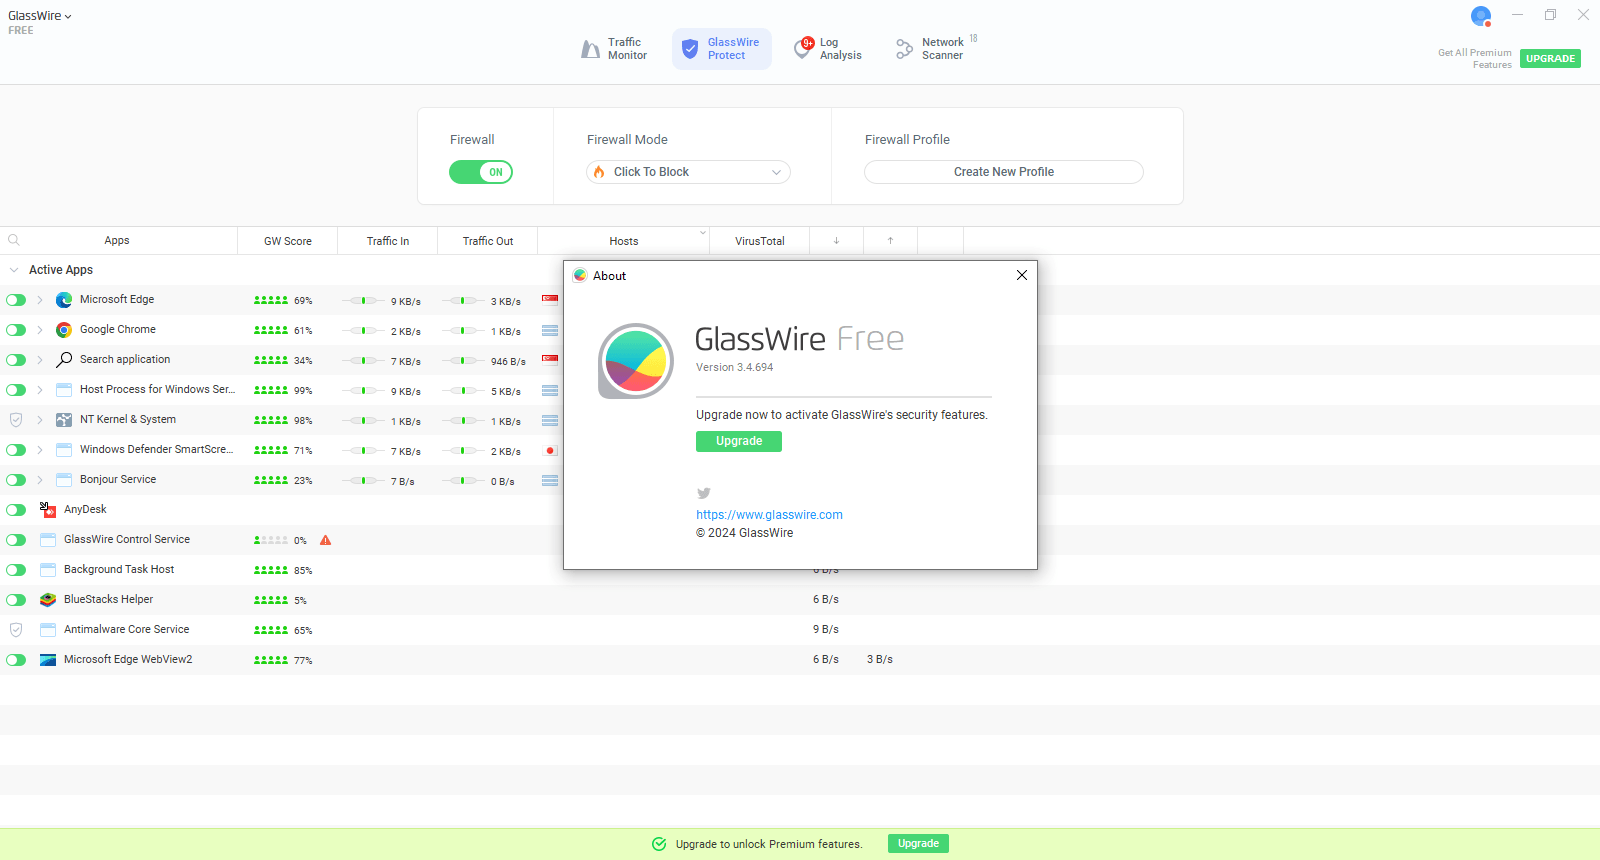Turn off the Firewall ON switch

coord(481,172)
